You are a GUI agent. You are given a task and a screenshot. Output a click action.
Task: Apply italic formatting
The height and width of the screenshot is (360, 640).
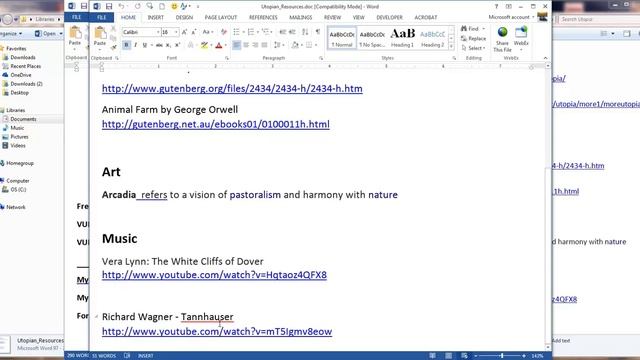136,45
